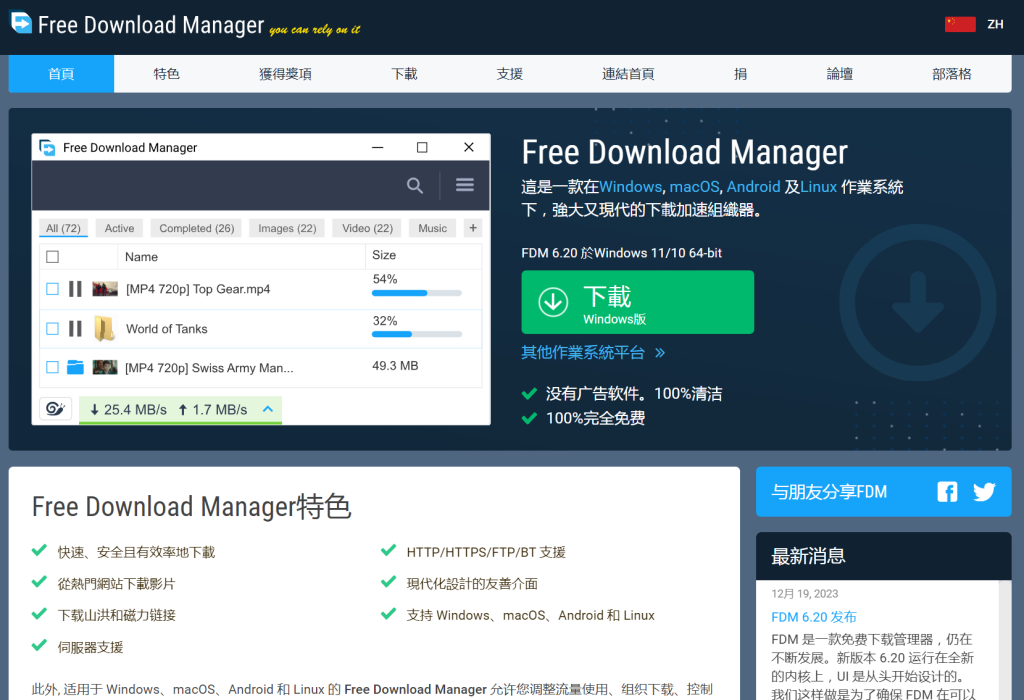The width and height of the screenshot is (1024, 700).
Task: Open the 特色 navigation menu item
Action: [x=166, y=73]
